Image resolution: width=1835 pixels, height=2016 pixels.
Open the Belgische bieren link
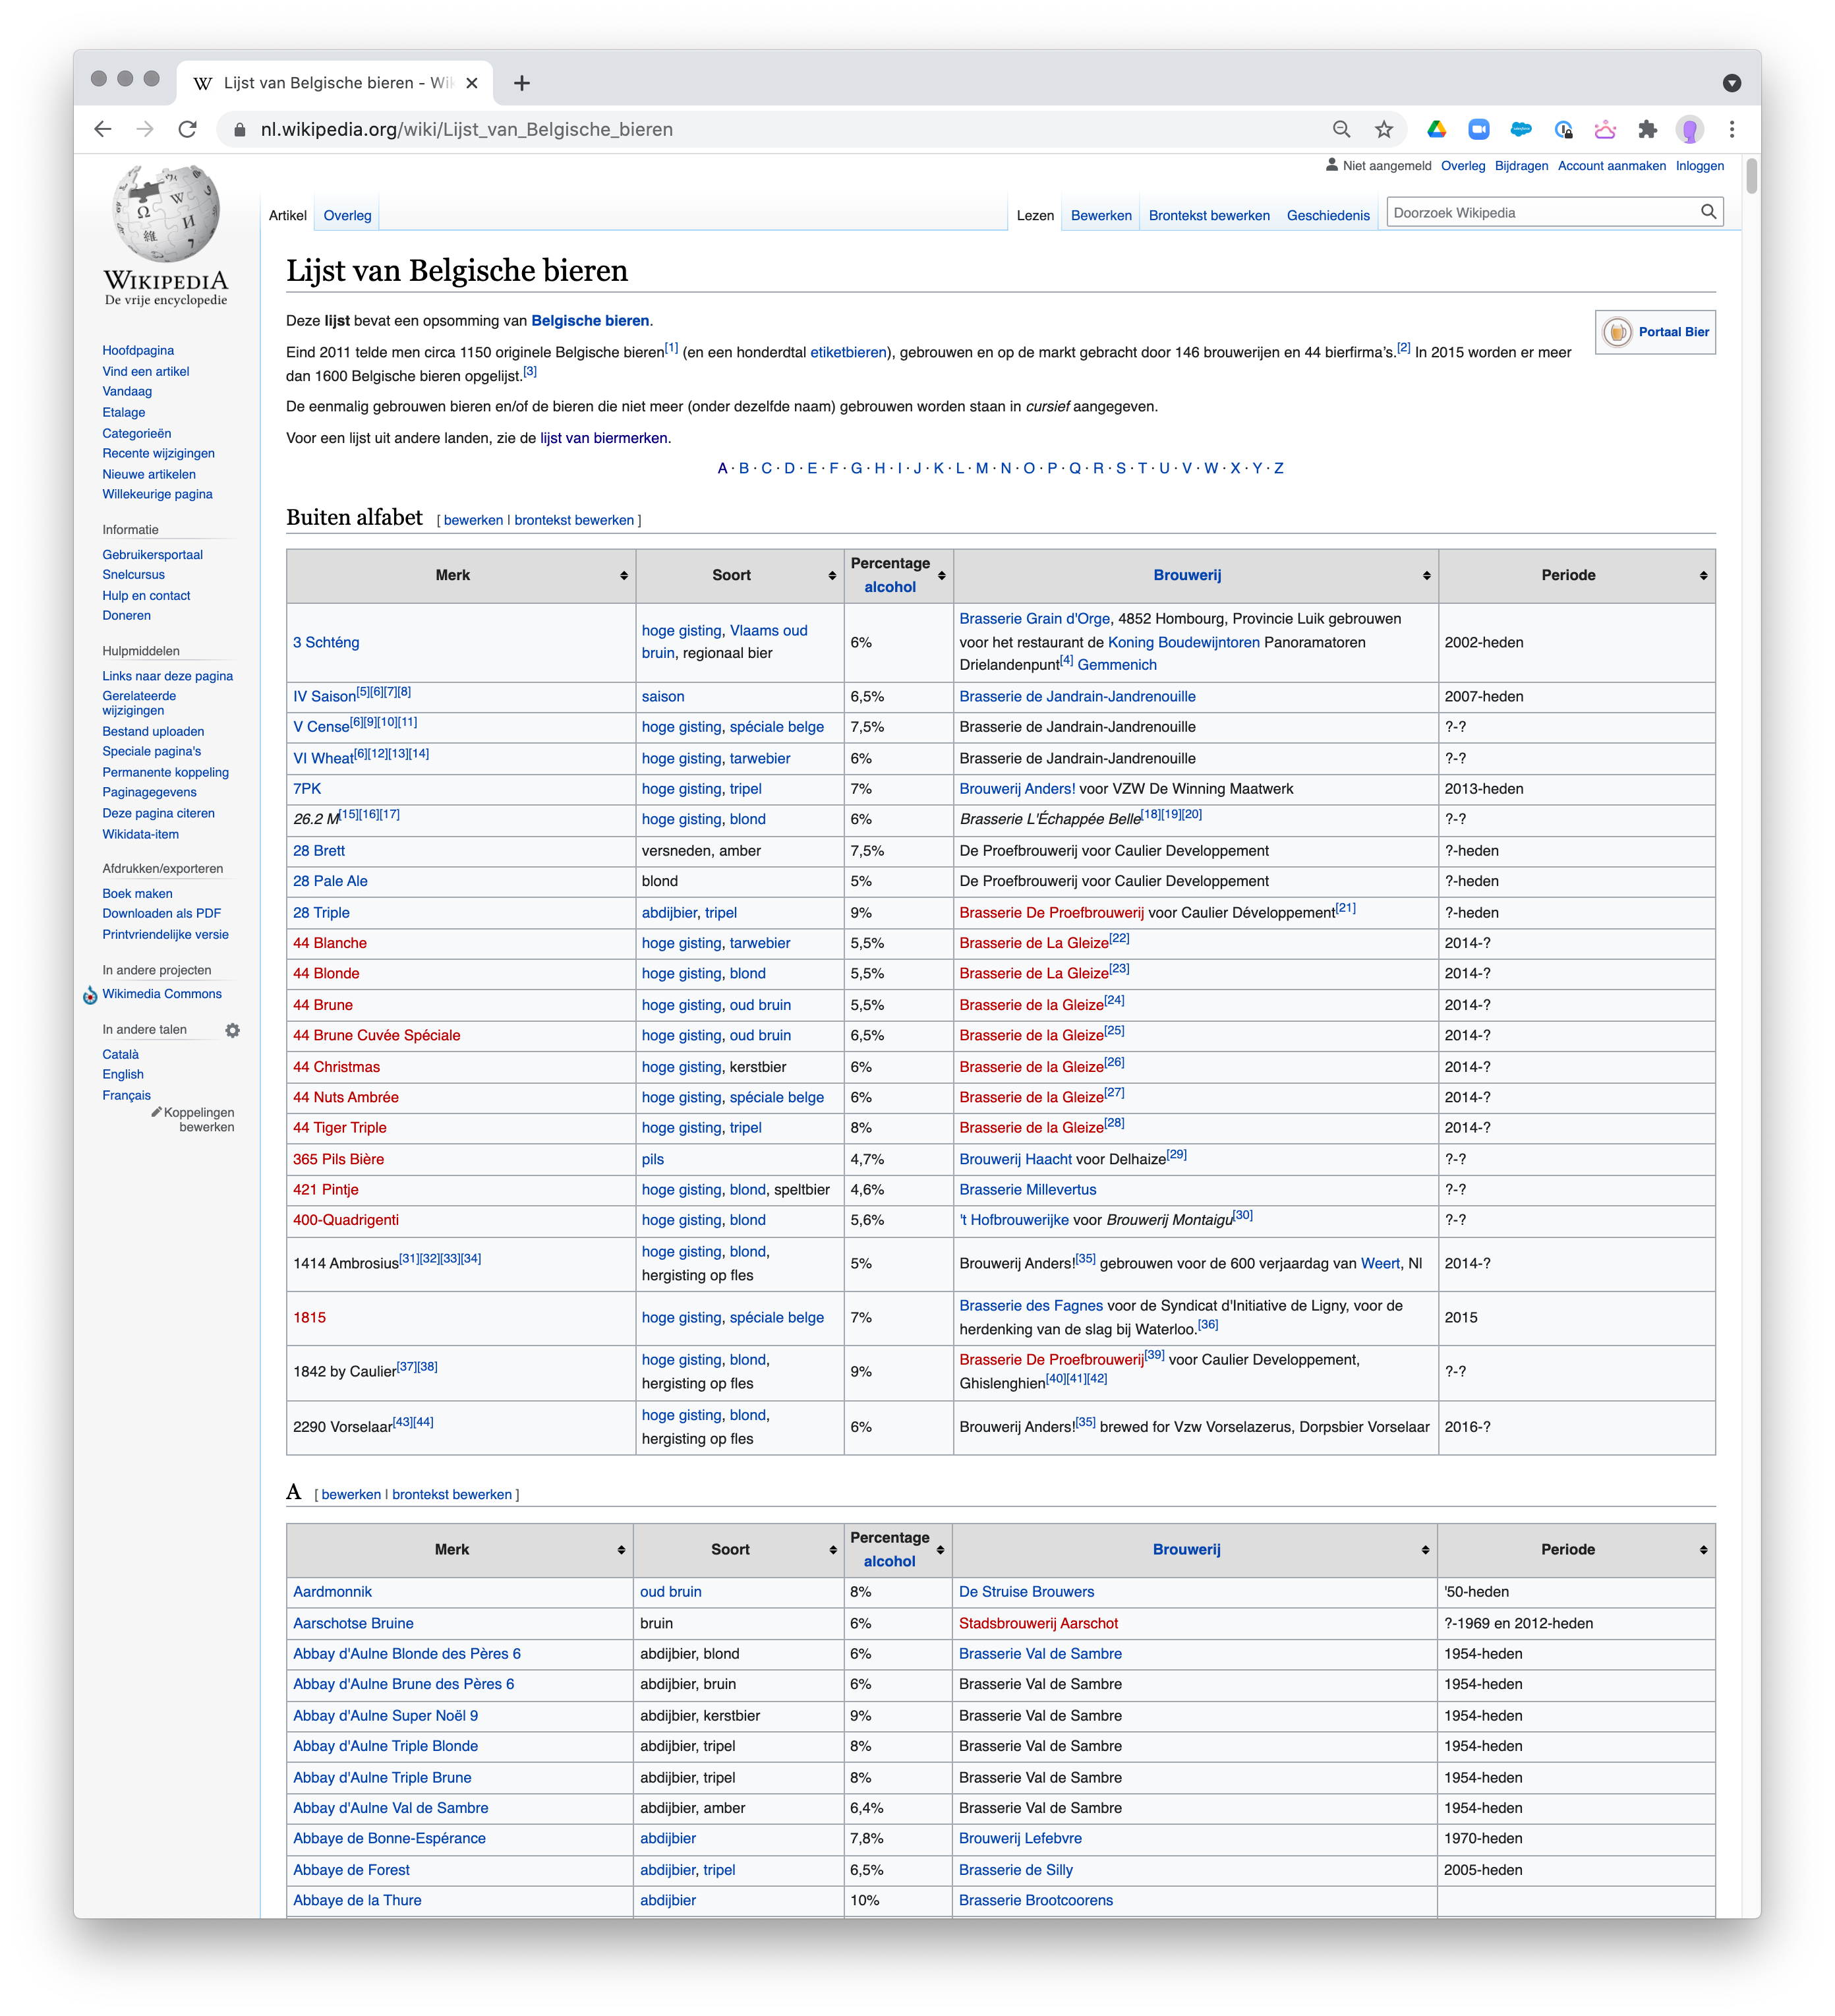click(x=590, y=321)
